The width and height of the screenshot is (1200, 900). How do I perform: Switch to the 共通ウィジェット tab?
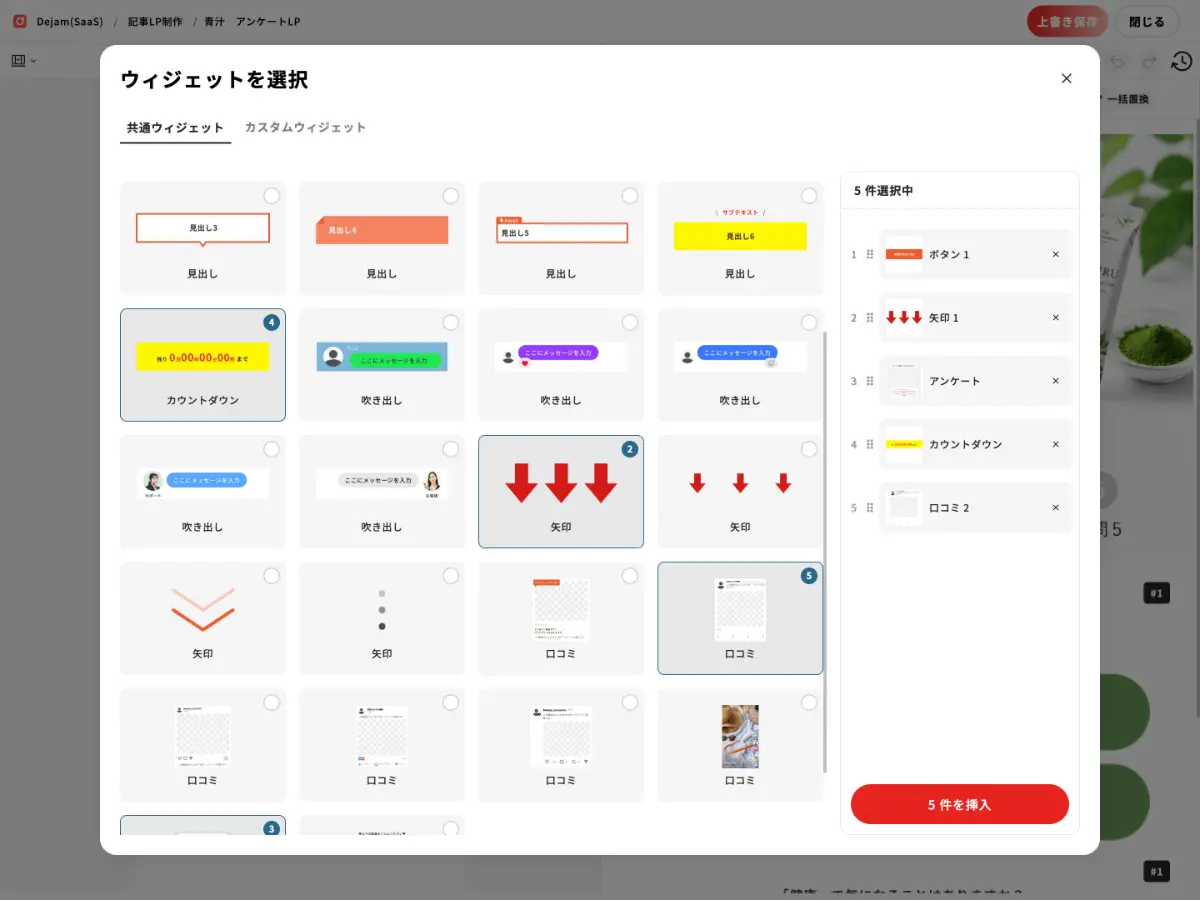click(x=175, y=128)
